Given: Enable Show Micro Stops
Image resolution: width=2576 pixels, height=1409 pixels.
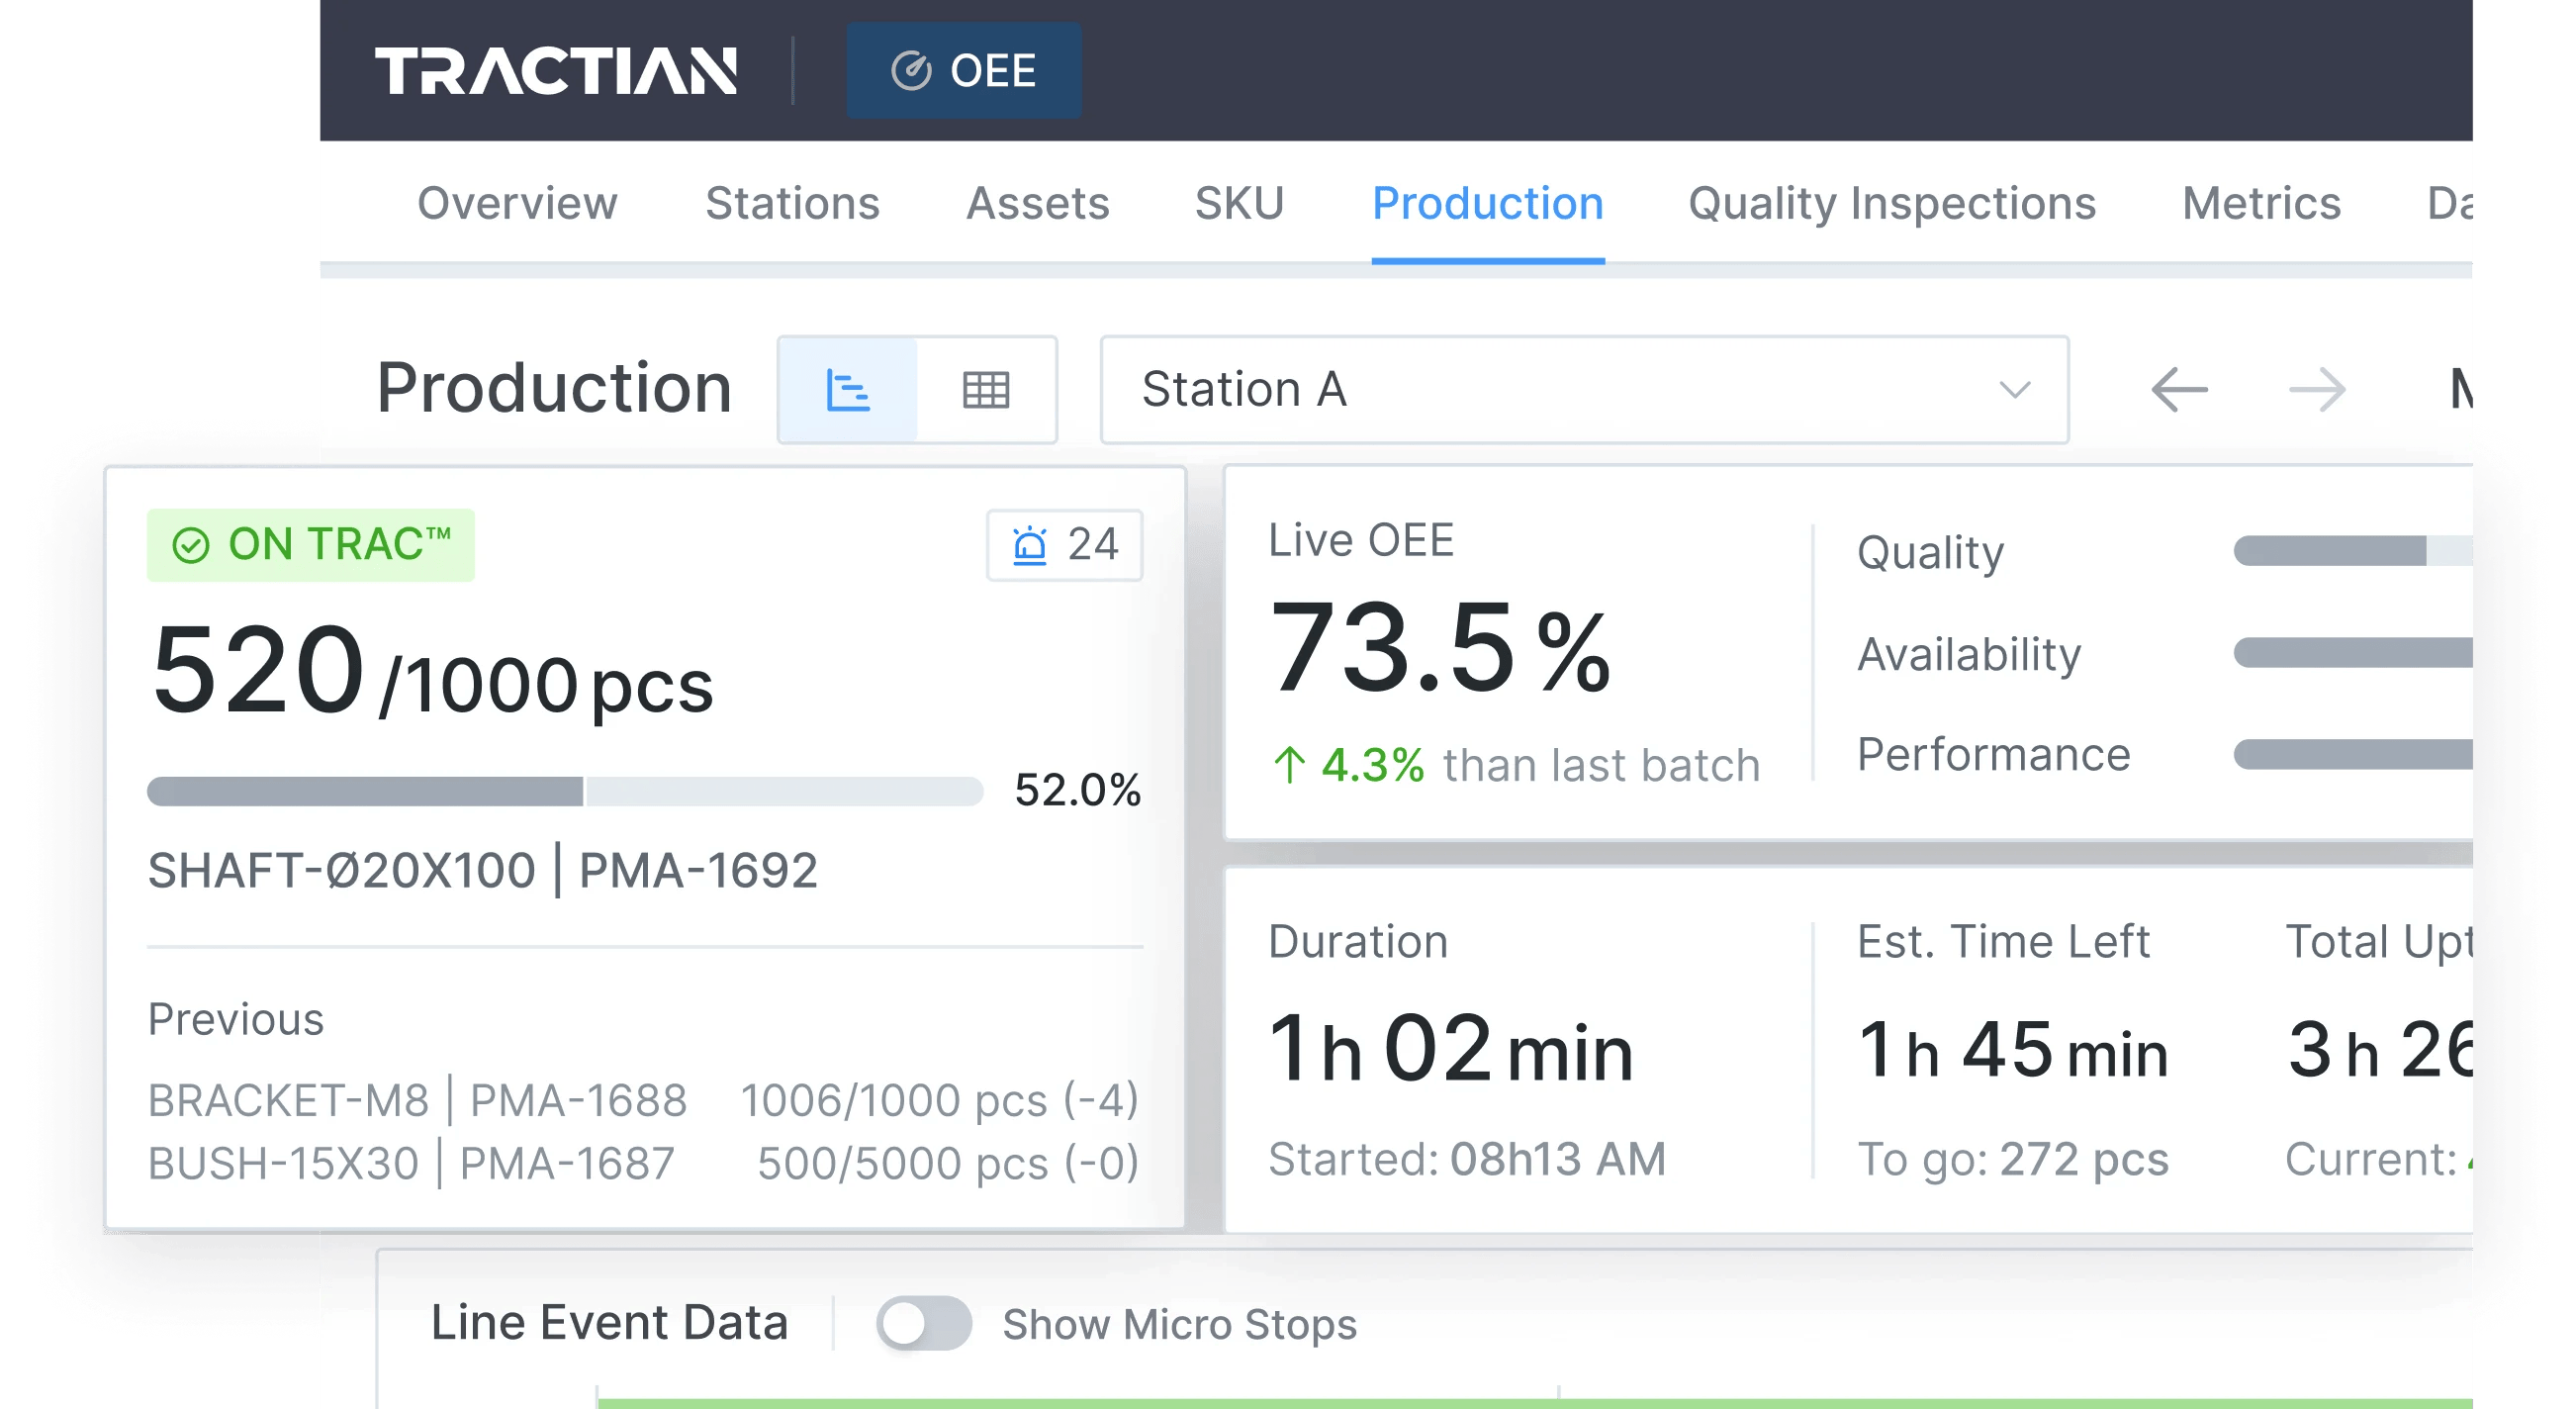Looking at the screenshot, I should click(925, 1322).
